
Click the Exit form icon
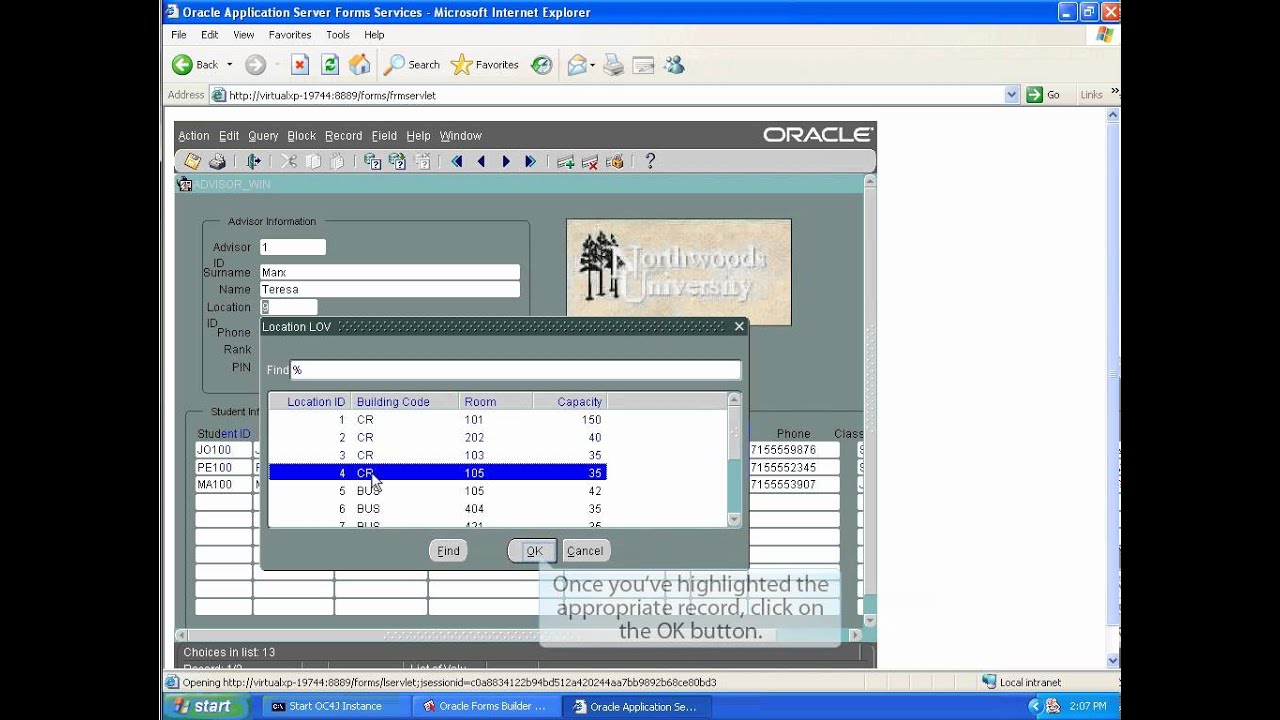254,161
